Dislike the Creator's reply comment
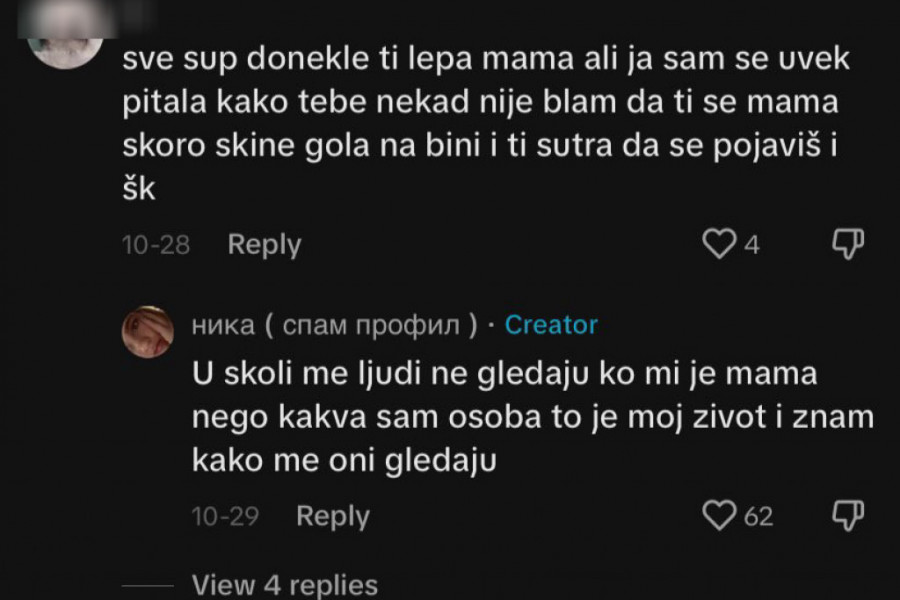900x600 pixels. click(x=847, y=515)
